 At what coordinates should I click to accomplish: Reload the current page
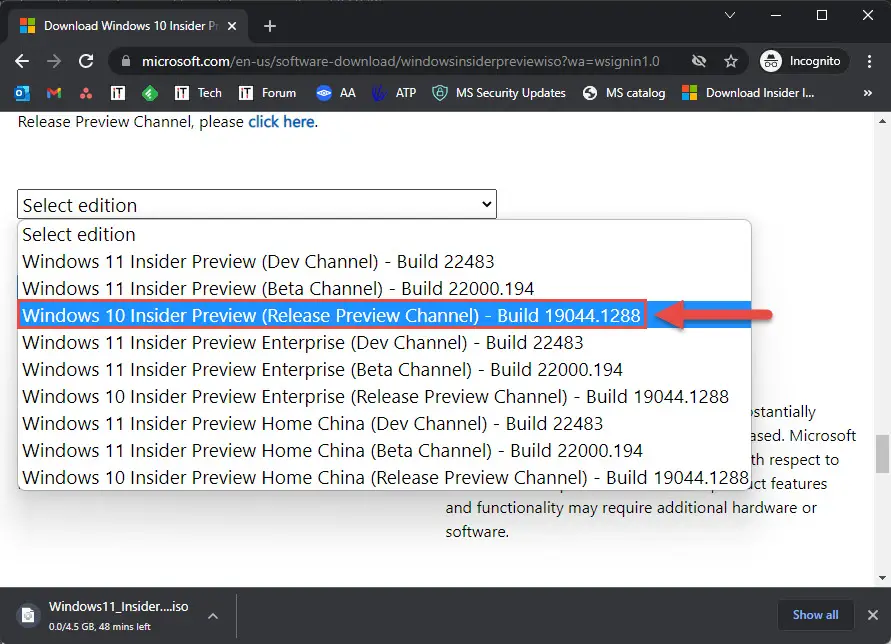86,61
